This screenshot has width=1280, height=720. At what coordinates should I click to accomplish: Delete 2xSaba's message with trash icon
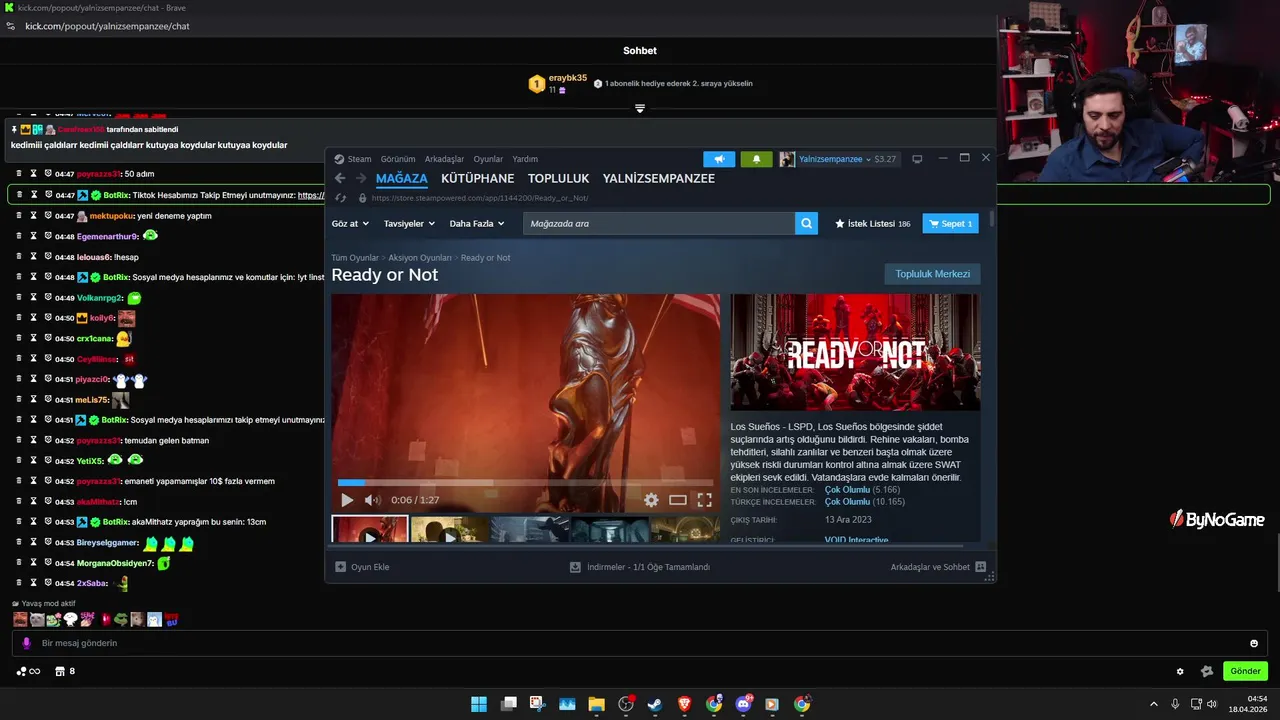18,583
